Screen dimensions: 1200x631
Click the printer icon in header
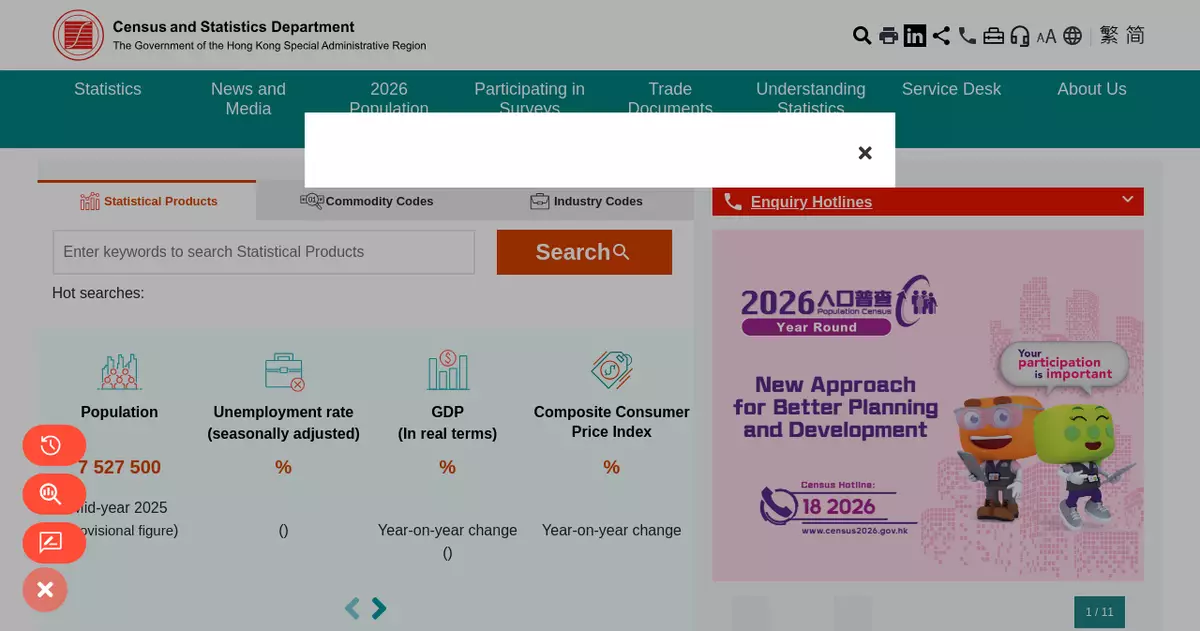[888, 36]
